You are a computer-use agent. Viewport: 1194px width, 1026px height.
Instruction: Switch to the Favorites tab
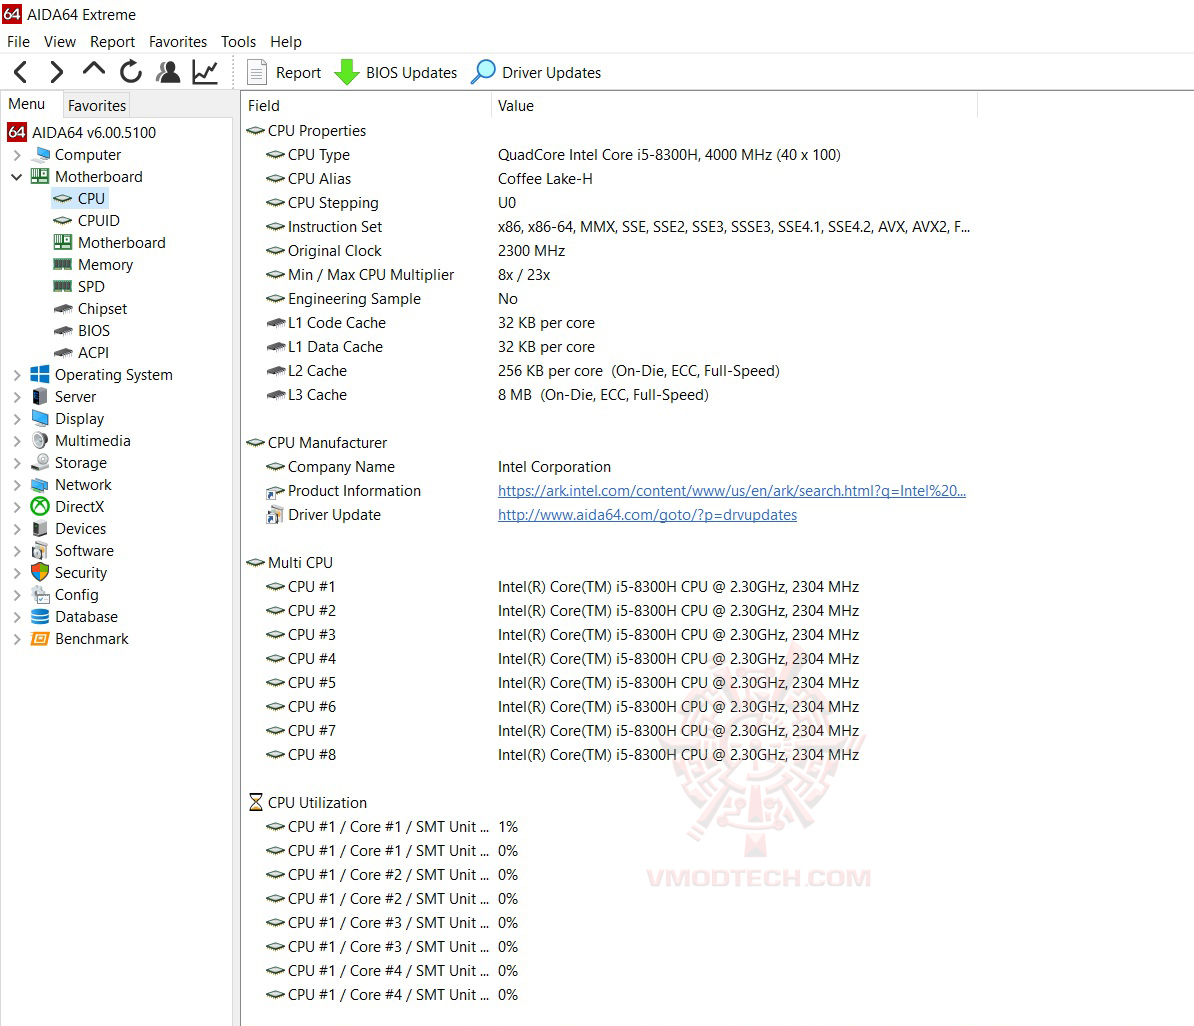point(97,106)
